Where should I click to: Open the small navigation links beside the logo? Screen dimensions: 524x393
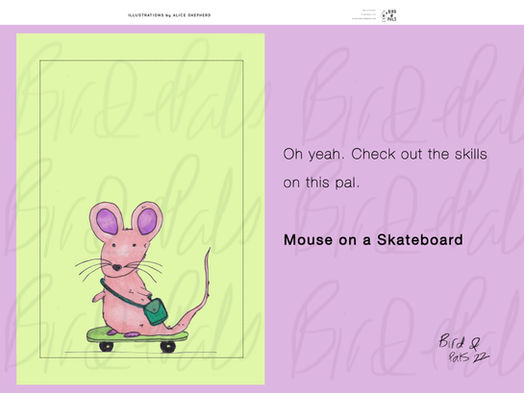tap(365, 15)
